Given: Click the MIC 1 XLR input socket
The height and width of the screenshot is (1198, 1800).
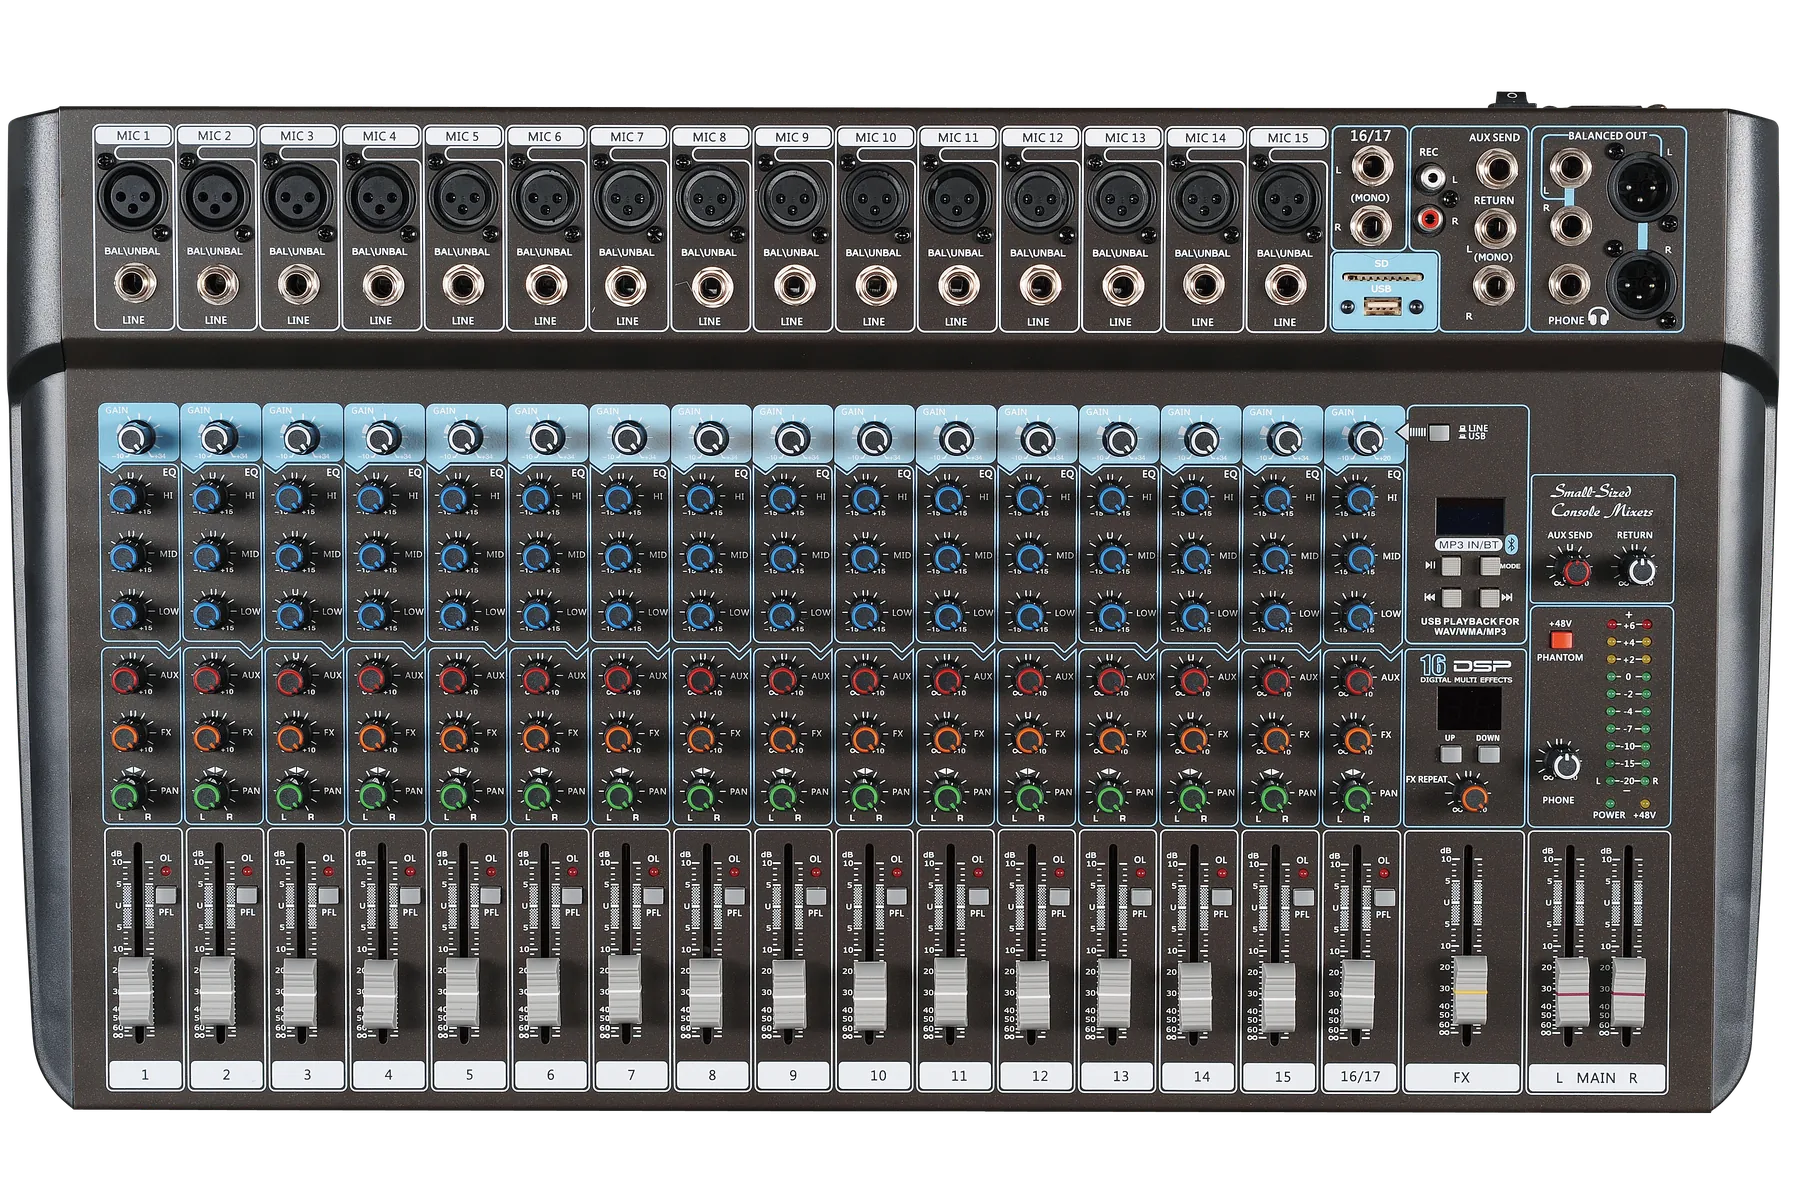Looking at the screenshot, I should 133,196.
